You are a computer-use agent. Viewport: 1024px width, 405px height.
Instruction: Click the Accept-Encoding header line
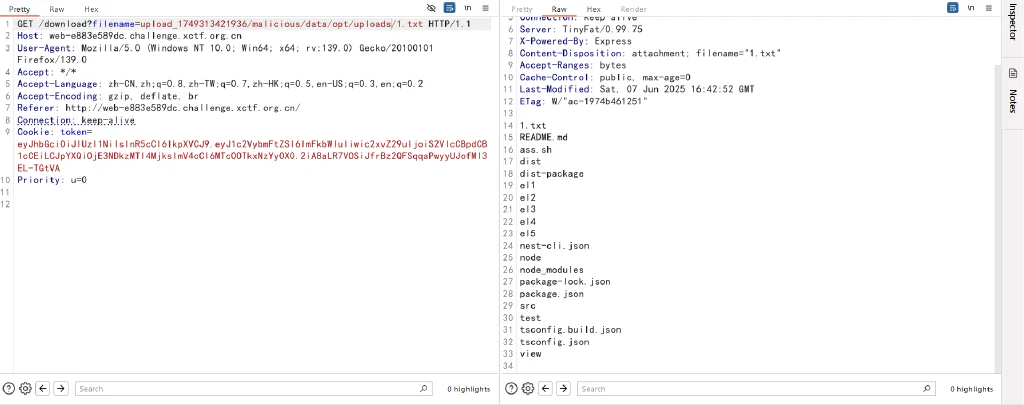(107, 96)
